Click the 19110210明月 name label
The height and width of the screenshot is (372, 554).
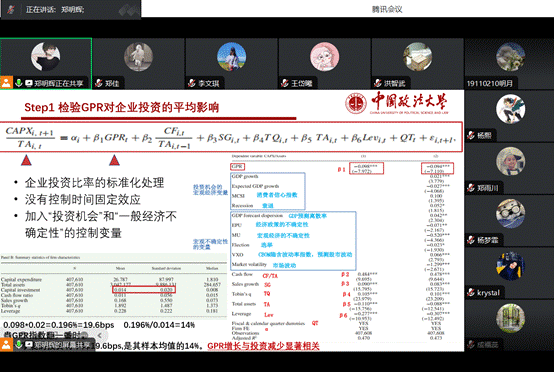pos(490,84)
